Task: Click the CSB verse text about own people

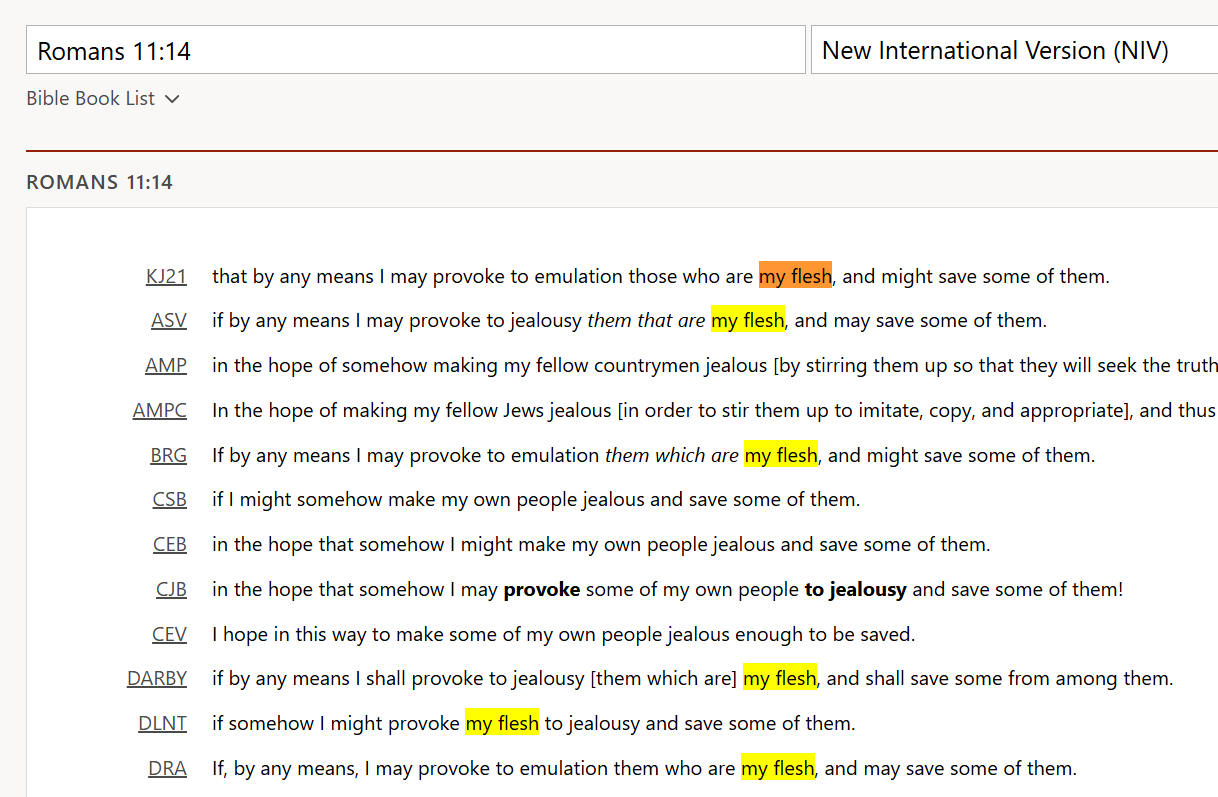Action: tap(536, 499)
